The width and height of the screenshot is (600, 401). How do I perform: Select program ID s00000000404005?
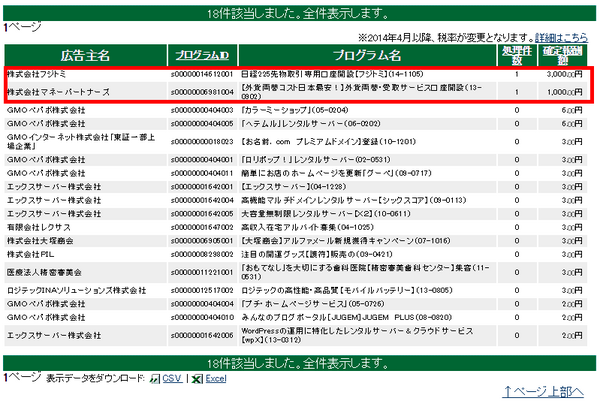pyautogui.click(x=202, y=124)
